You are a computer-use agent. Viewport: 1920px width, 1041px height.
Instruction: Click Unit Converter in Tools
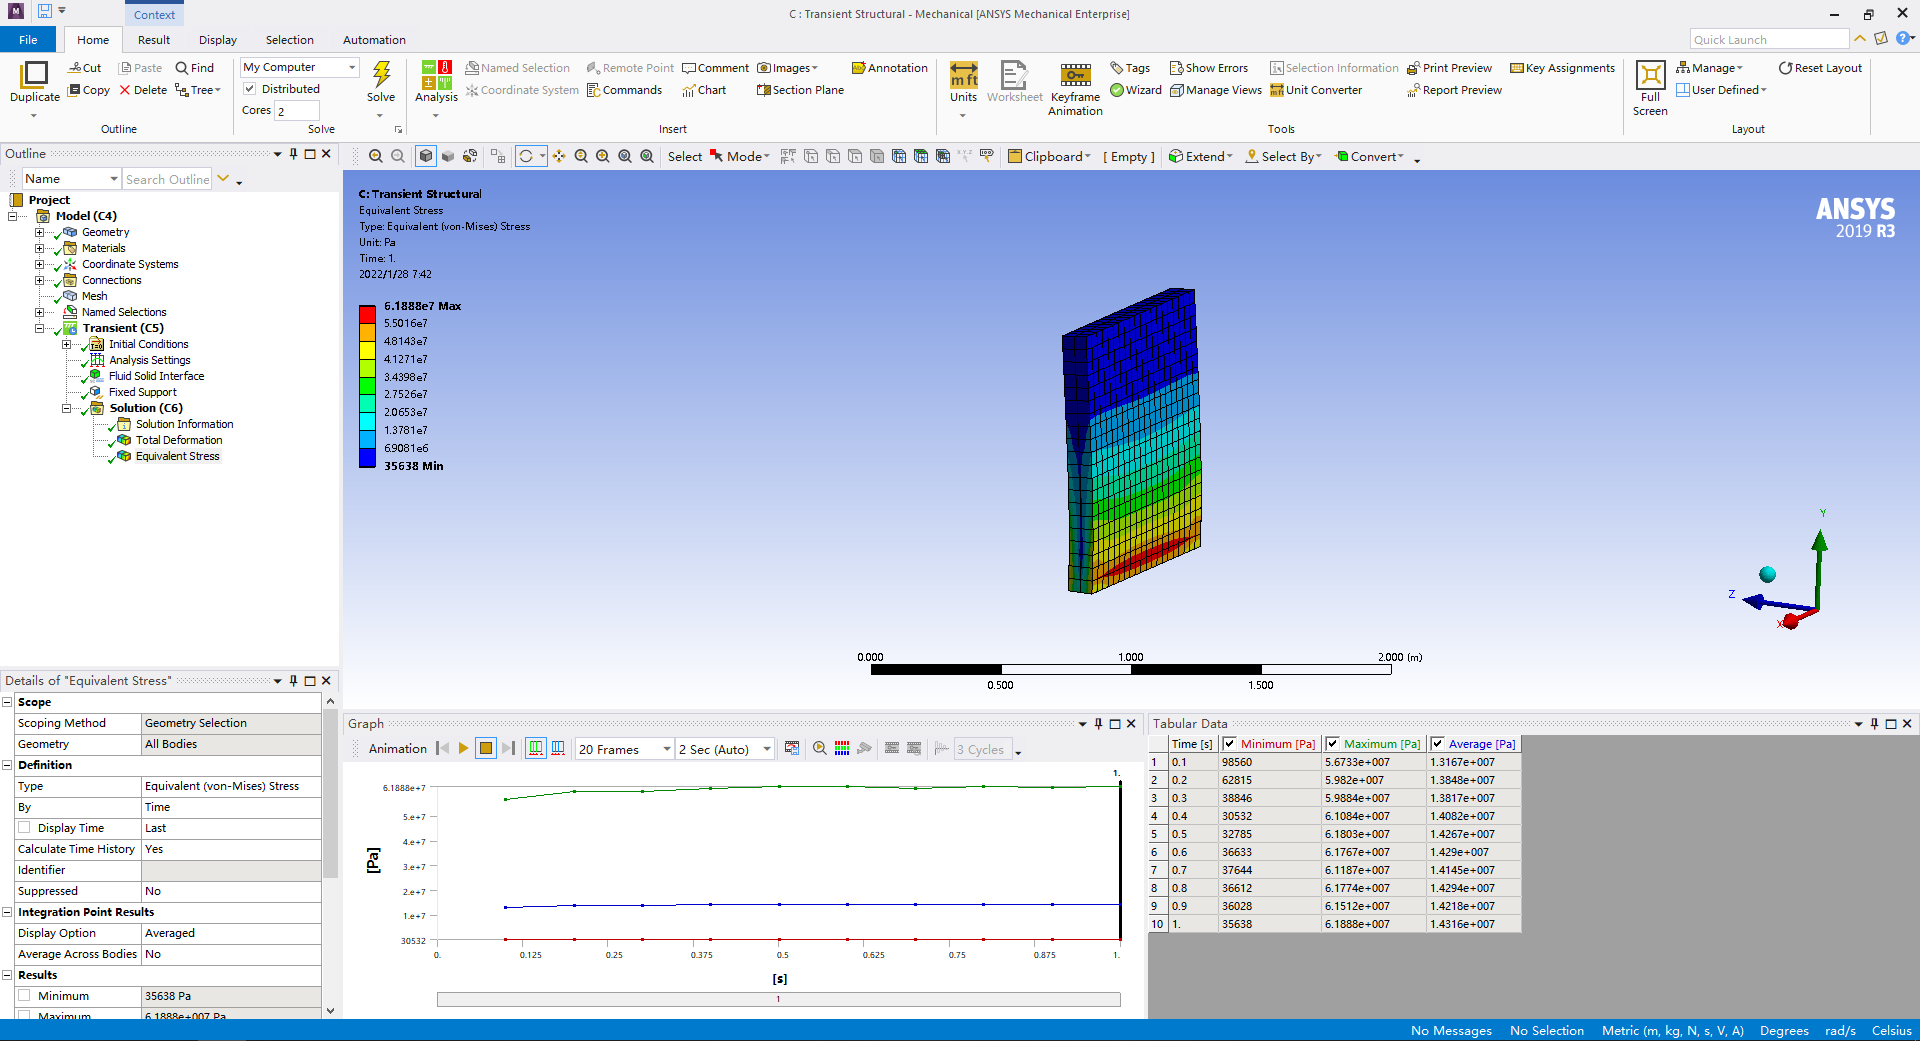[x=1316, y=90]
